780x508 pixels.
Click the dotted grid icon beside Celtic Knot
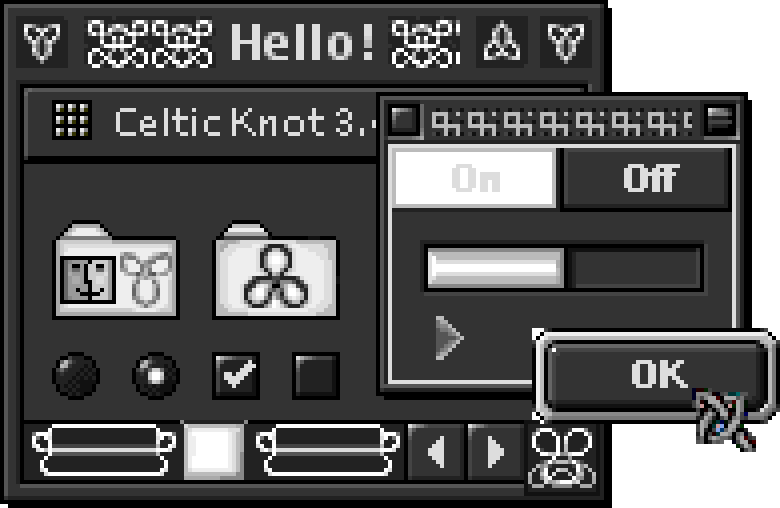coord(72,120)
